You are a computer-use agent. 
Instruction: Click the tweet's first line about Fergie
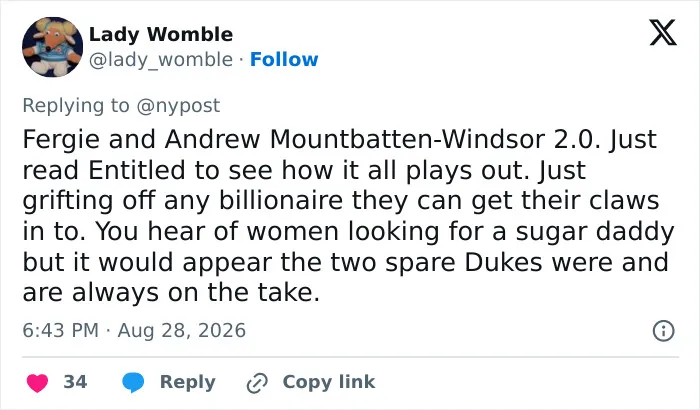coord(339,139)
